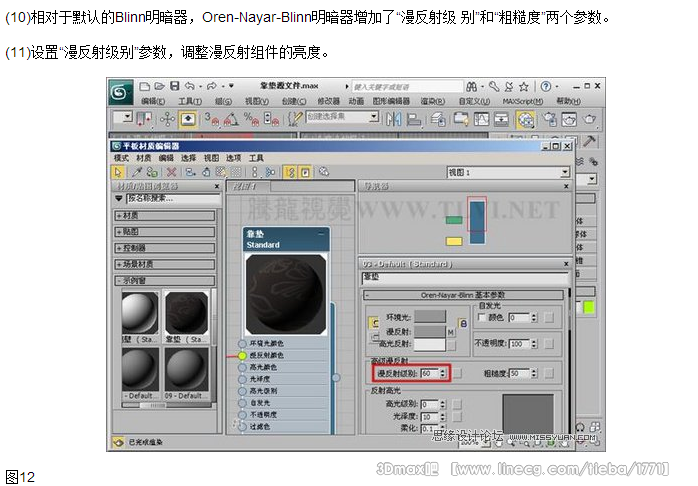This screenshot has width=698, height=486.
Task: Toggle the diffuse-specular lock button
Action: pos(374,338)
